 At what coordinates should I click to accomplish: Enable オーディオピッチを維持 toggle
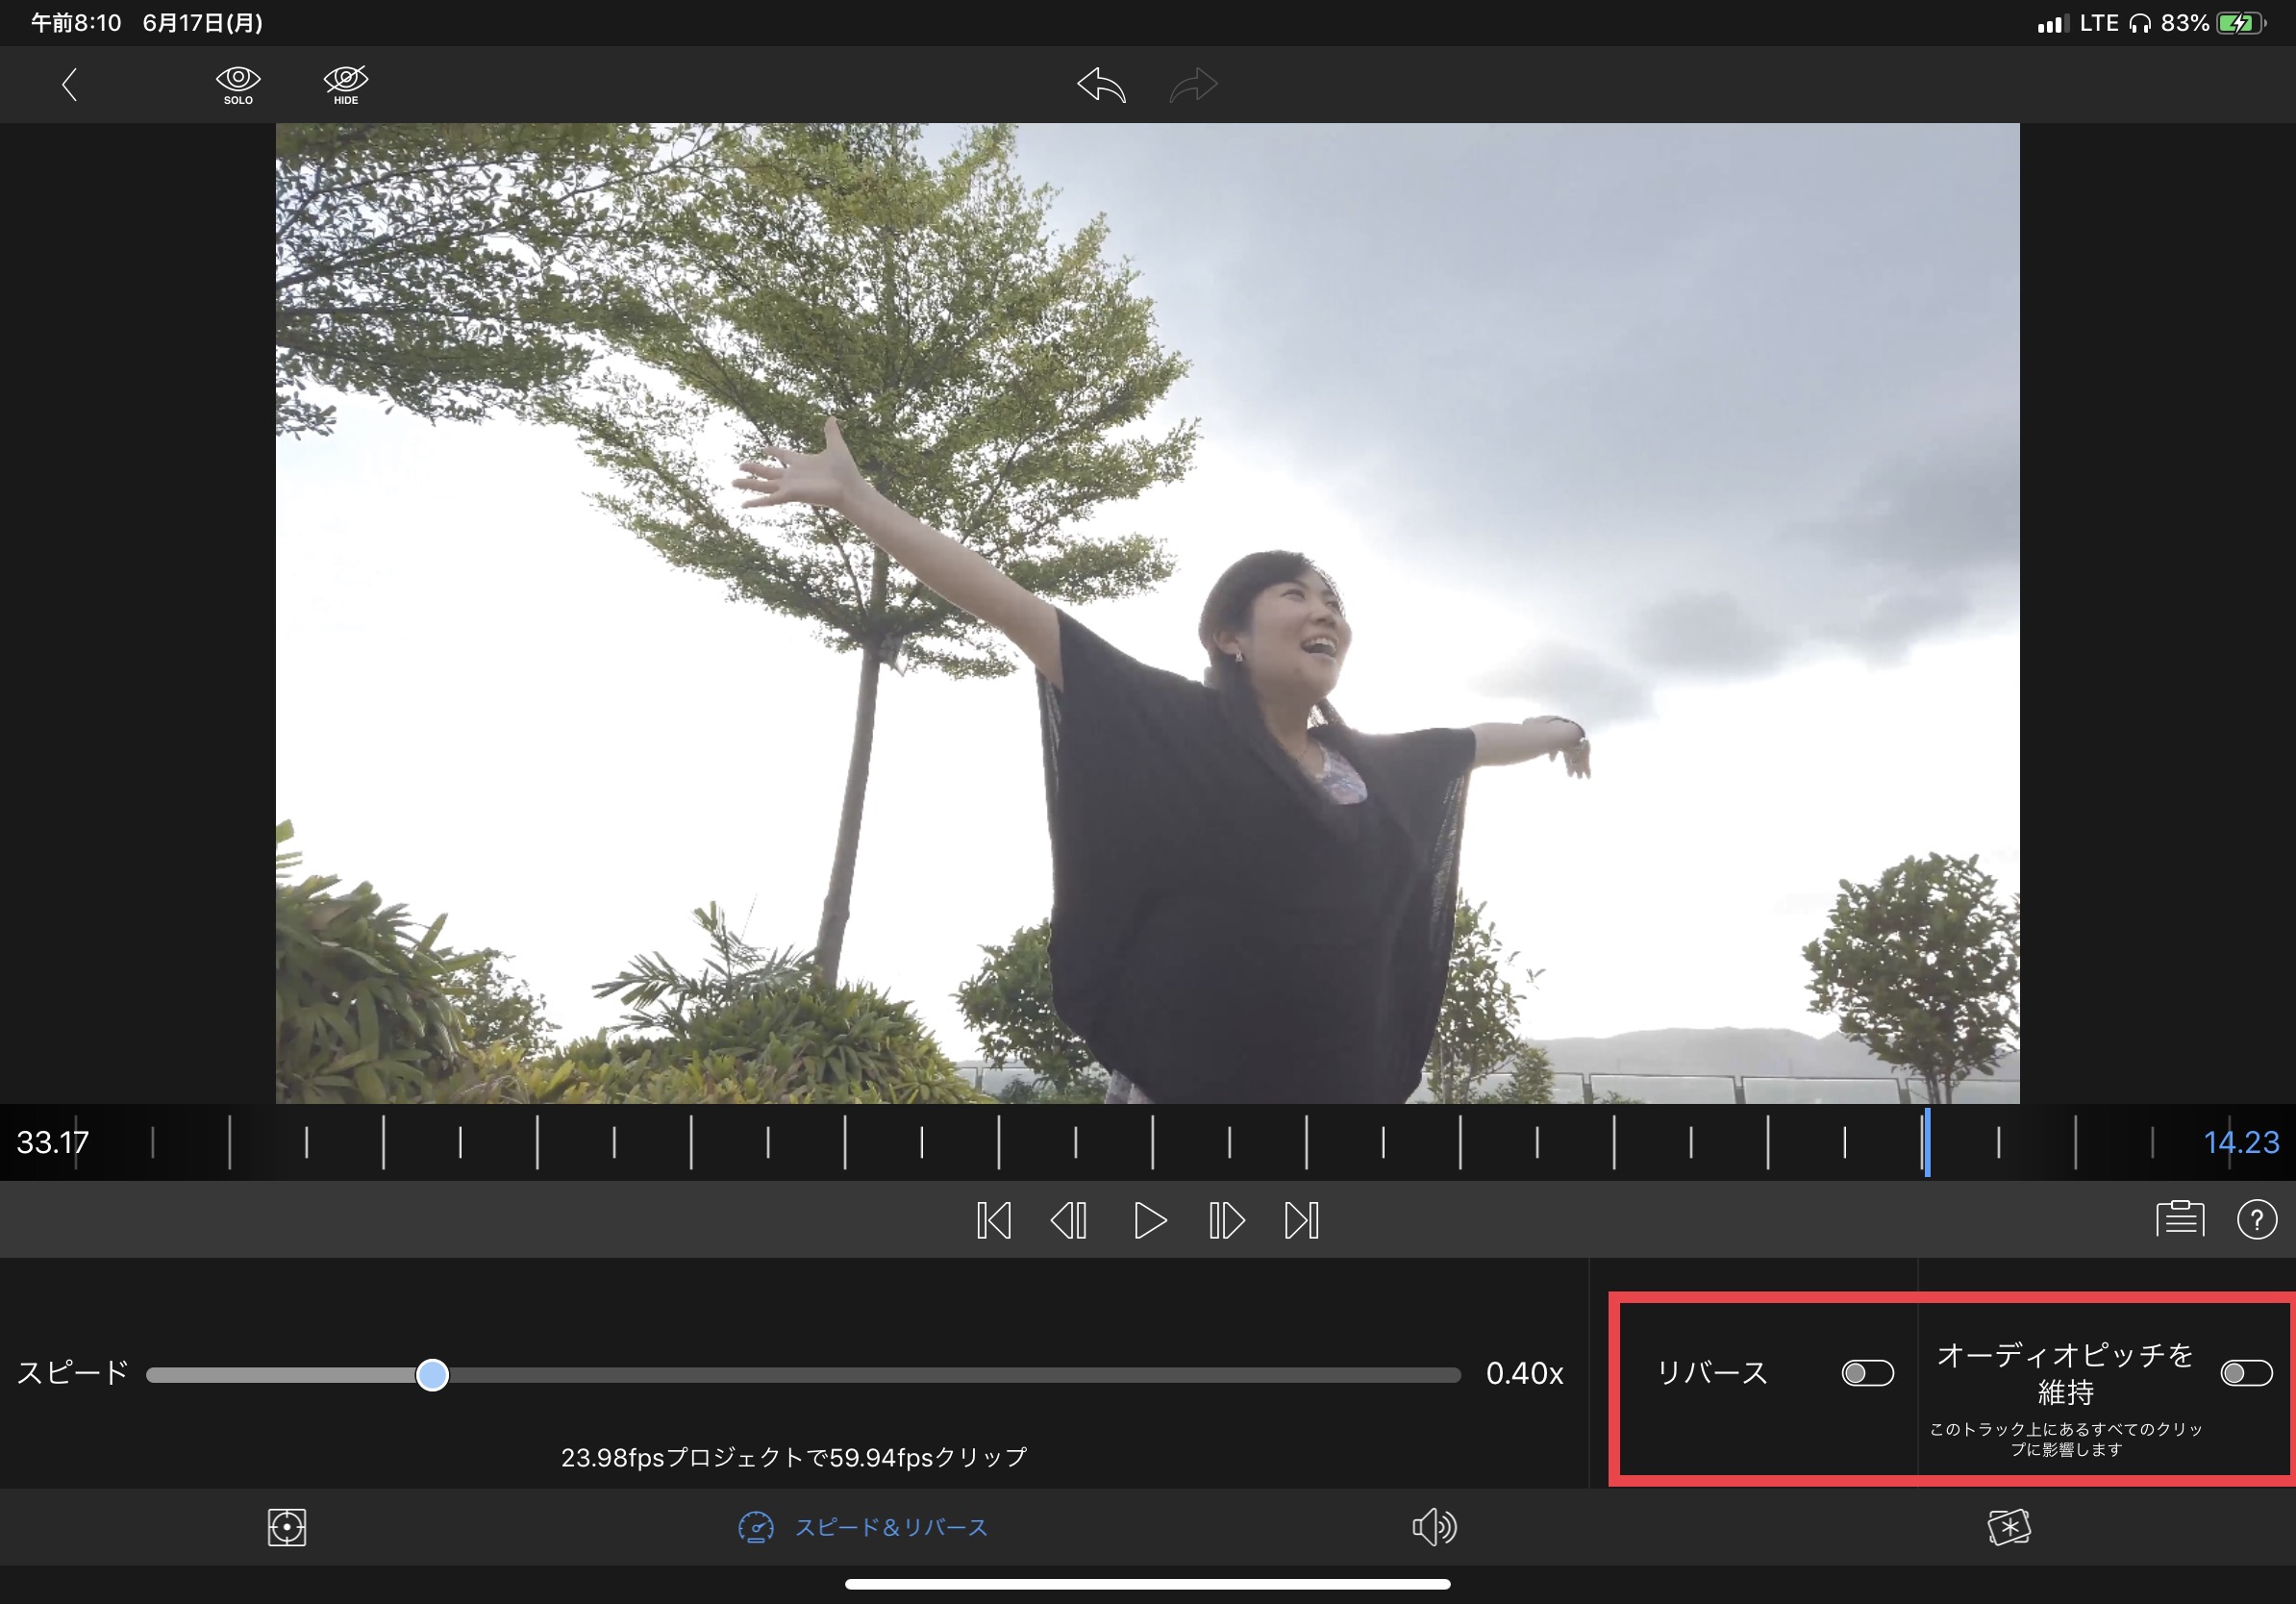tap(2246, 1373)
